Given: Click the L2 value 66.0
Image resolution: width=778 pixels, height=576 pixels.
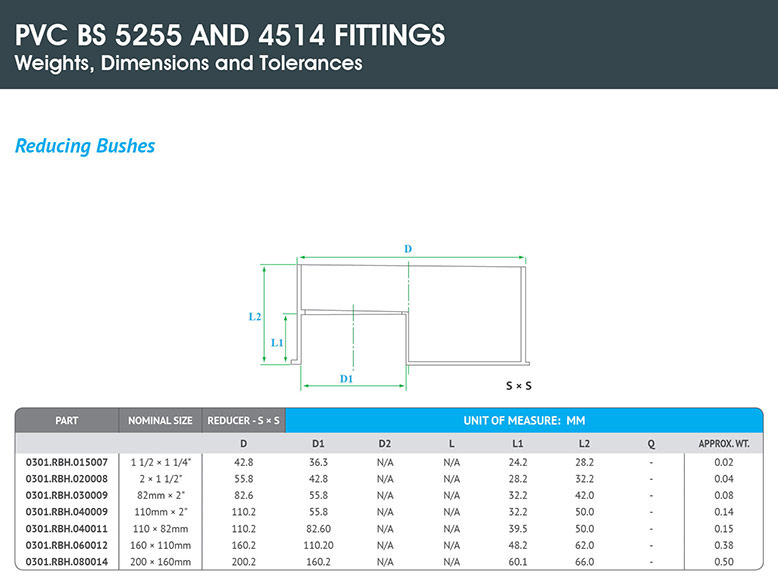Looking at the screenshot, I should pos(584,562).
